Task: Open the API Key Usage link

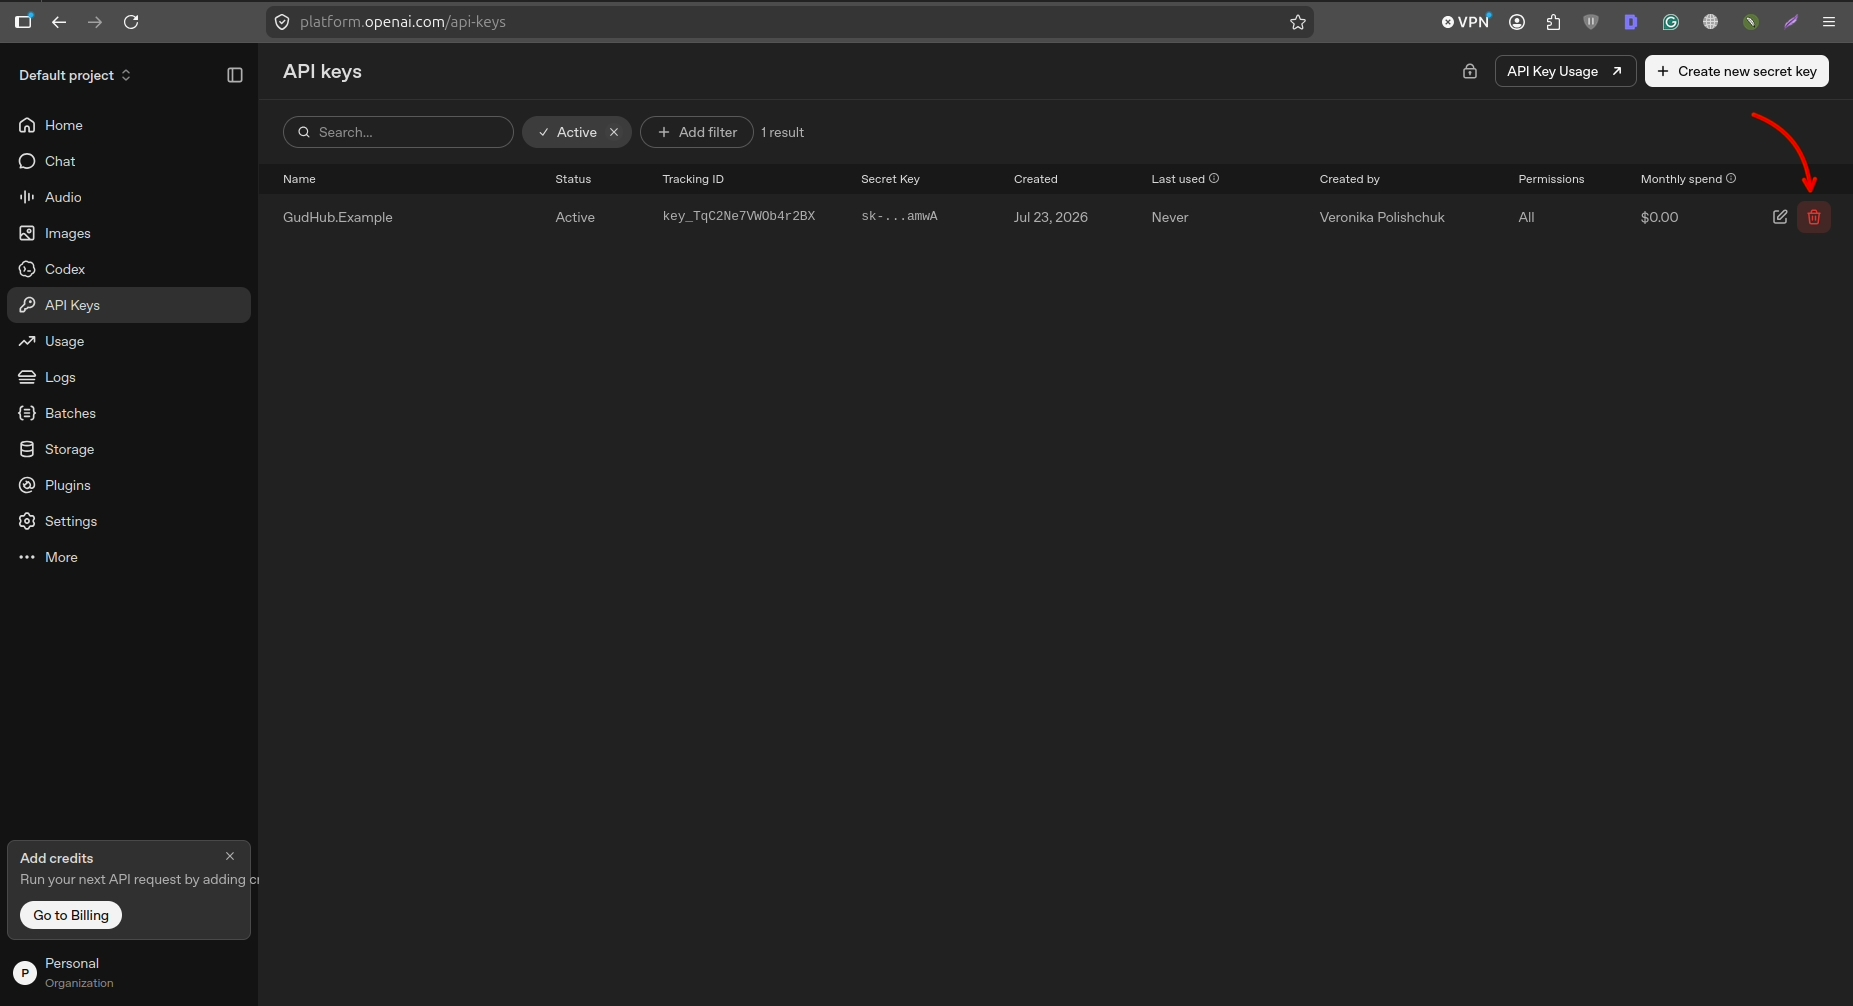Action: pyautogui.click(x=1565, y=71)
